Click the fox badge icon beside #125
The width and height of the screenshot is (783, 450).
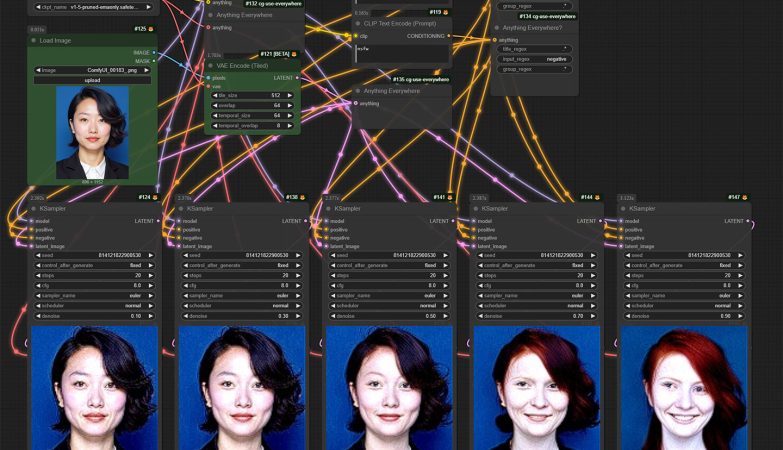[x=153, y=29]
